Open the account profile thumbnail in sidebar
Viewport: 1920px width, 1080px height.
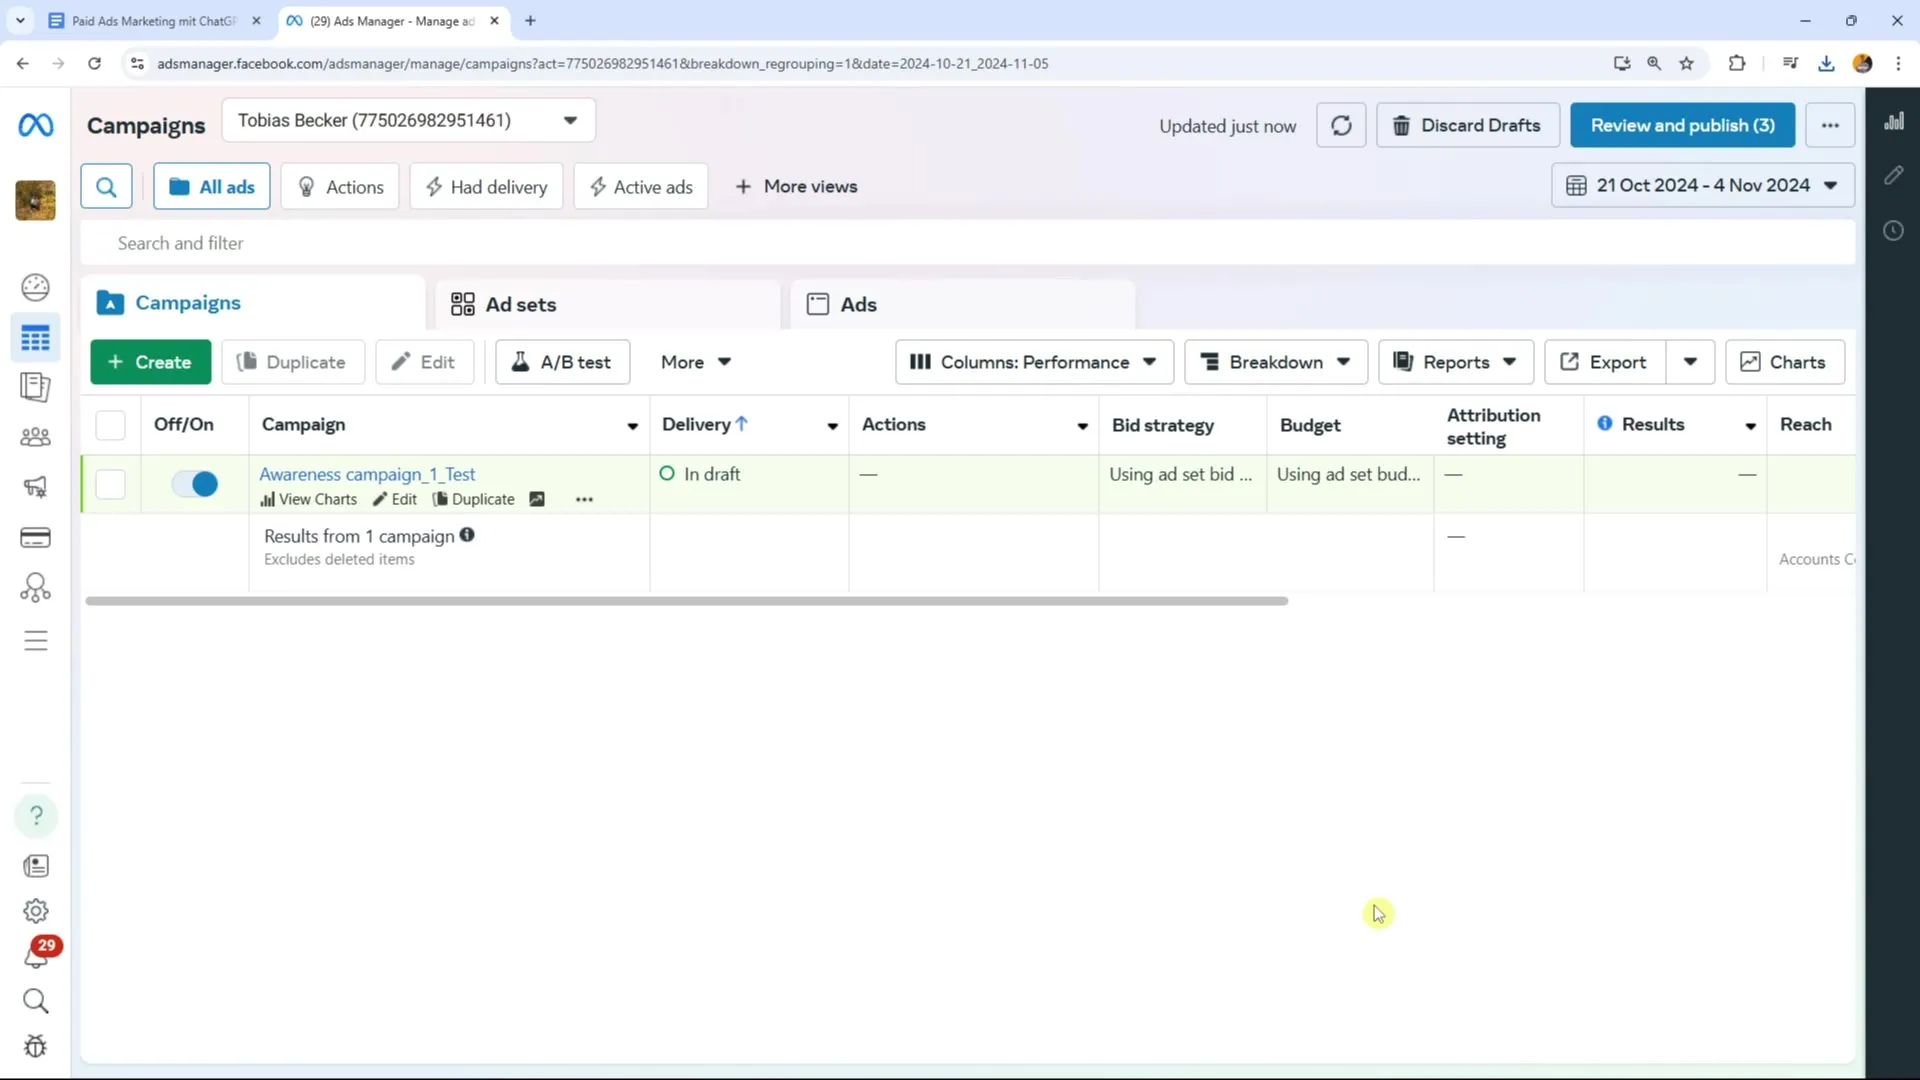pos(36,200)
